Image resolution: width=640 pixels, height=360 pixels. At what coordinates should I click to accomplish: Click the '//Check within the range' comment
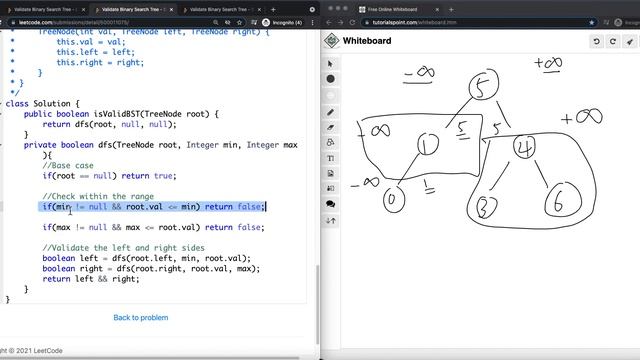[x=98, y=196]
